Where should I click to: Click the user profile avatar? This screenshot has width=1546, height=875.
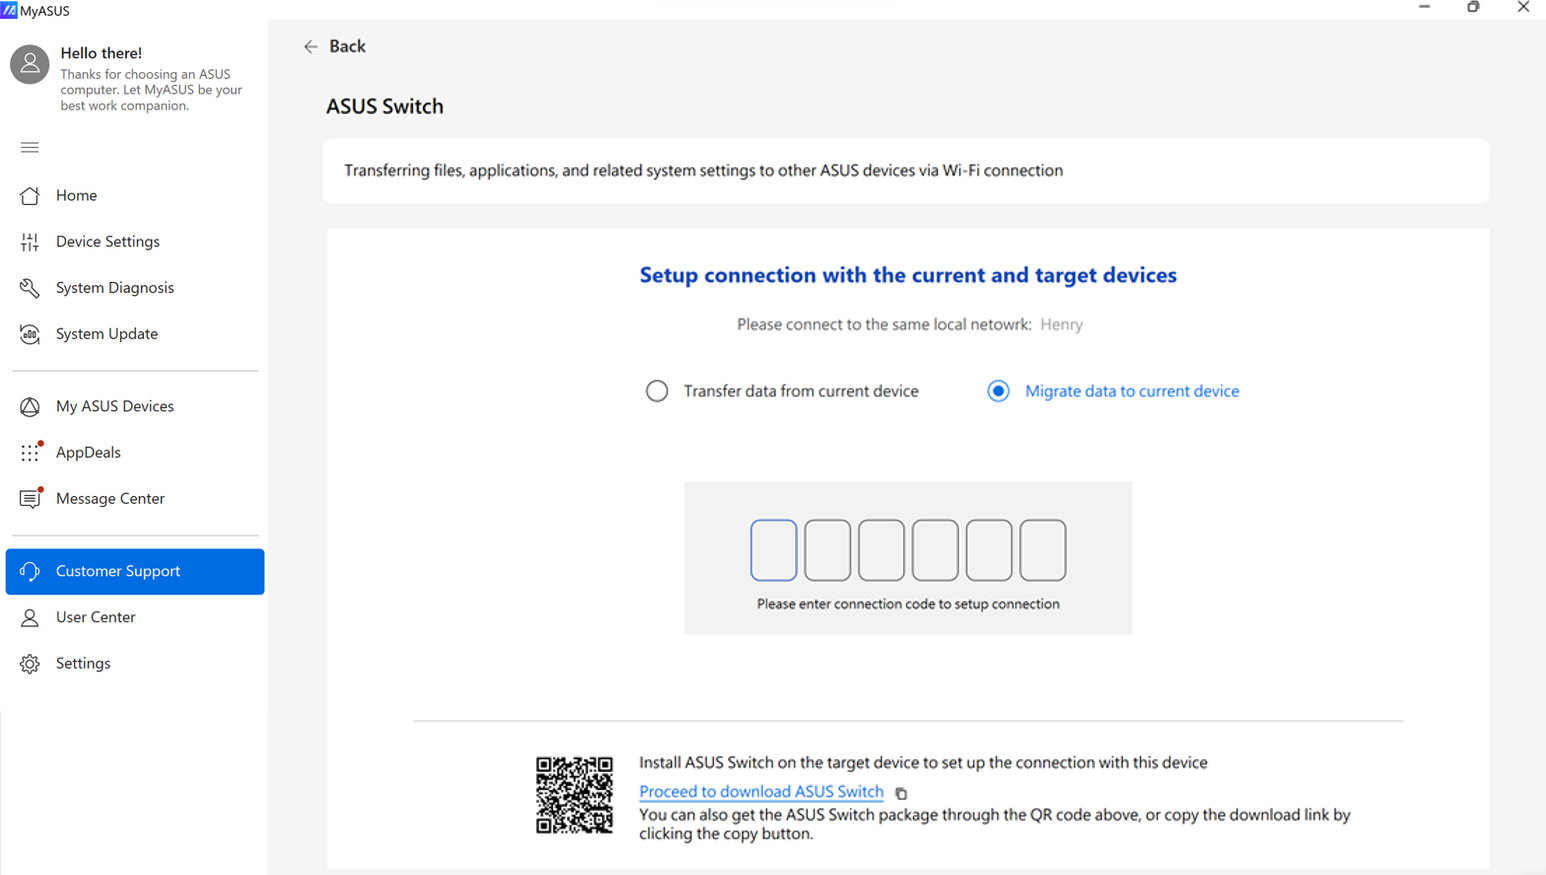coord(30,64)
